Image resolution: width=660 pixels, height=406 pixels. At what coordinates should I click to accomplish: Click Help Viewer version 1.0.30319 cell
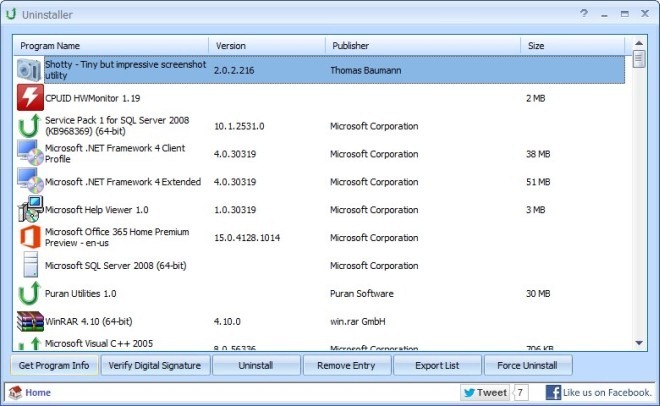click(x=235, y=210)
